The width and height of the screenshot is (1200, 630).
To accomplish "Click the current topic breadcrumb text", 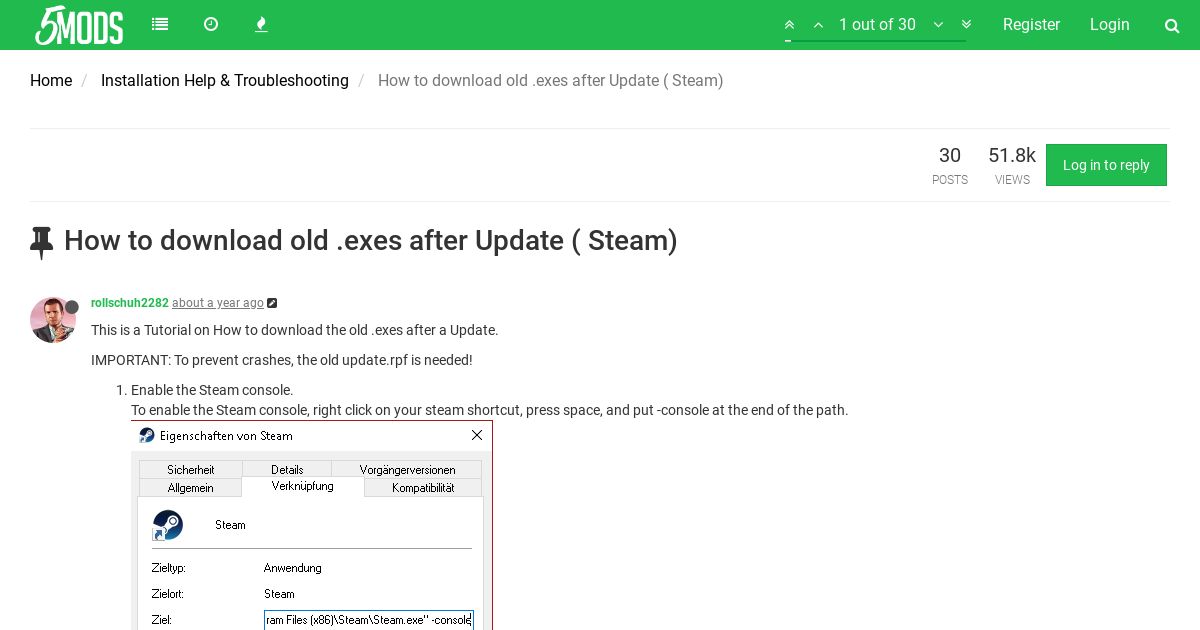I will coord(551,81).
